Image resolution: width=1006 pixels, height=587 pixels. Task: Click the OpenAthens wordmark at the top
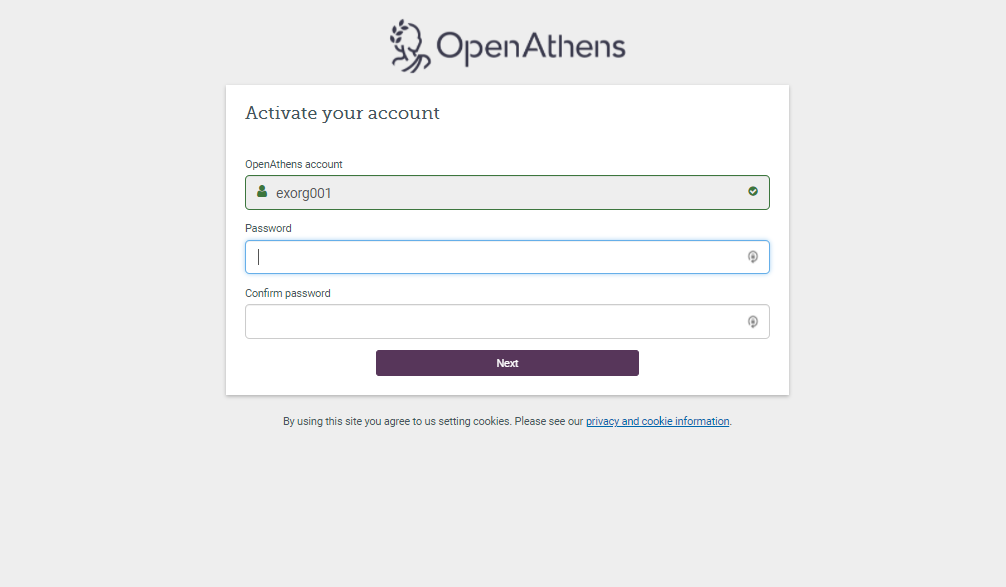tap(530, 44)
